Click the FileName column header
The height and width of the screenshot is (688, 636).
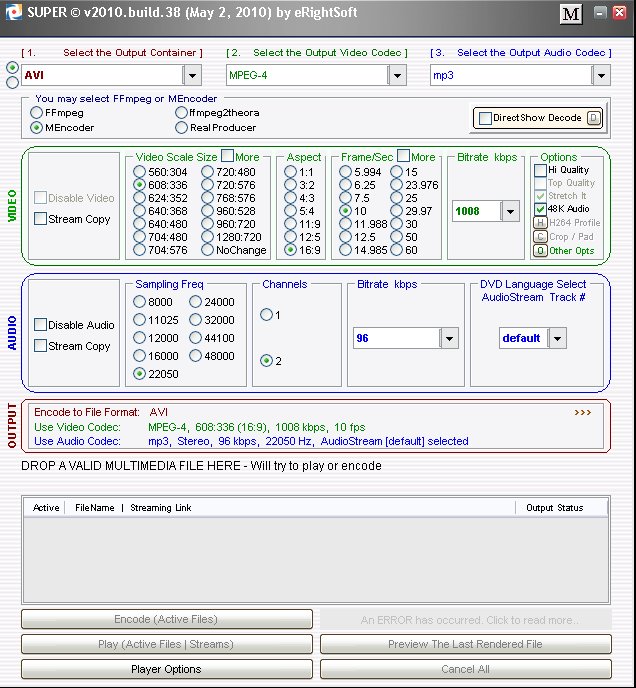(x=94, y=508)
